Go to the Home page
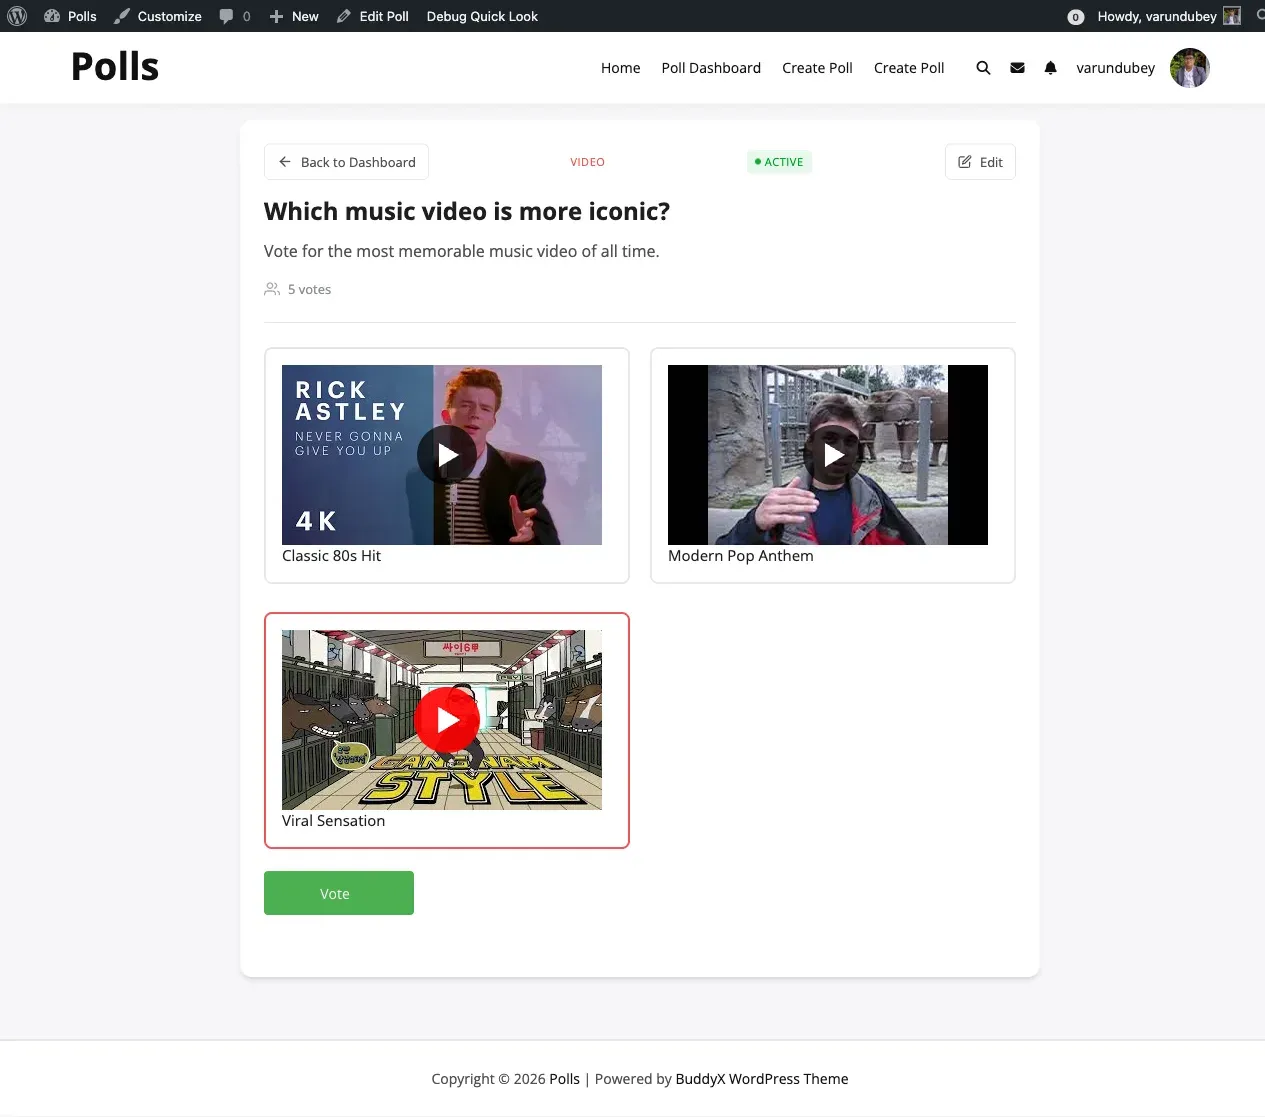 click(620, 68)
